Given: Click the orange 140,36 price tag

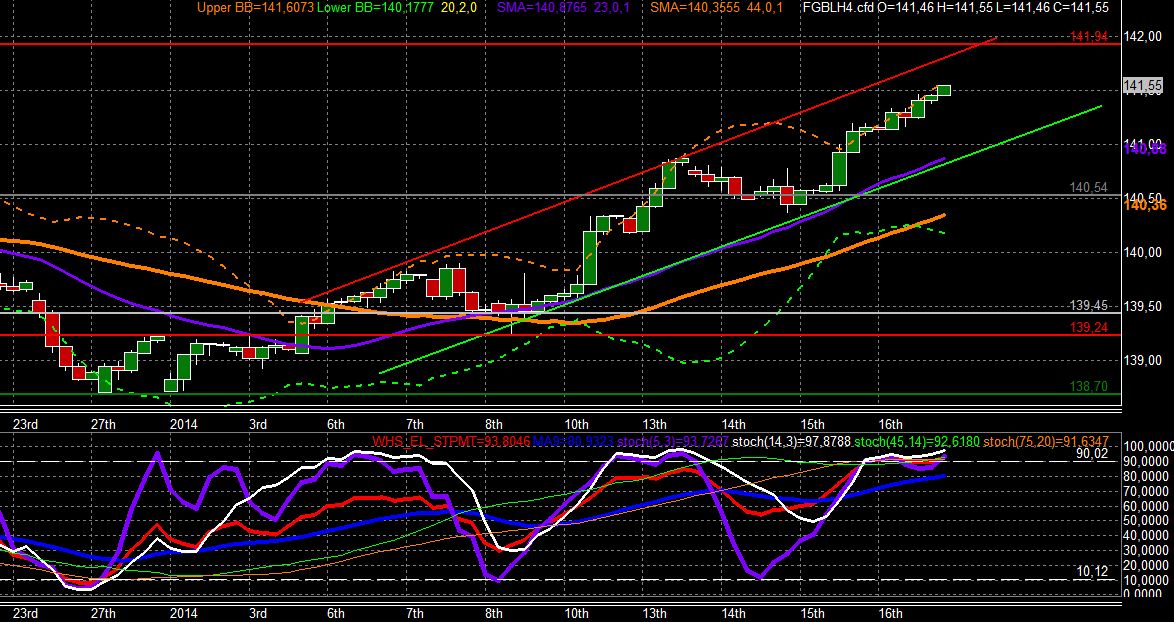Looking at the screenshot, I should 1145,205.
